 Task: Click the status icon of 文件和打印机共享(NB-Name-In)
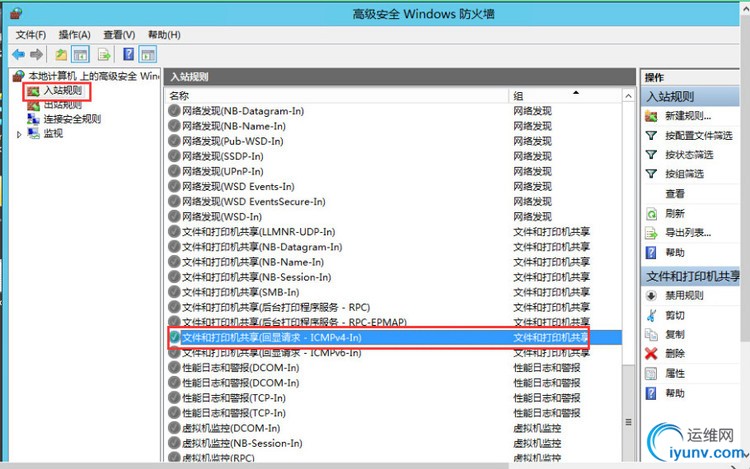pyautogui.click(x=174, y=262)
